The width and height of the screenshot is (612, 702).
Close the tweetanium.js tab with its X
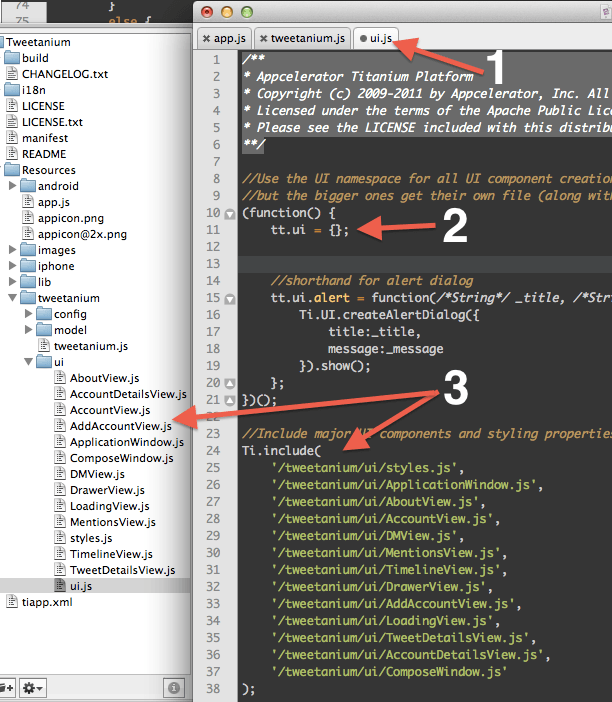pyautogui.click(x=264, y=39)
